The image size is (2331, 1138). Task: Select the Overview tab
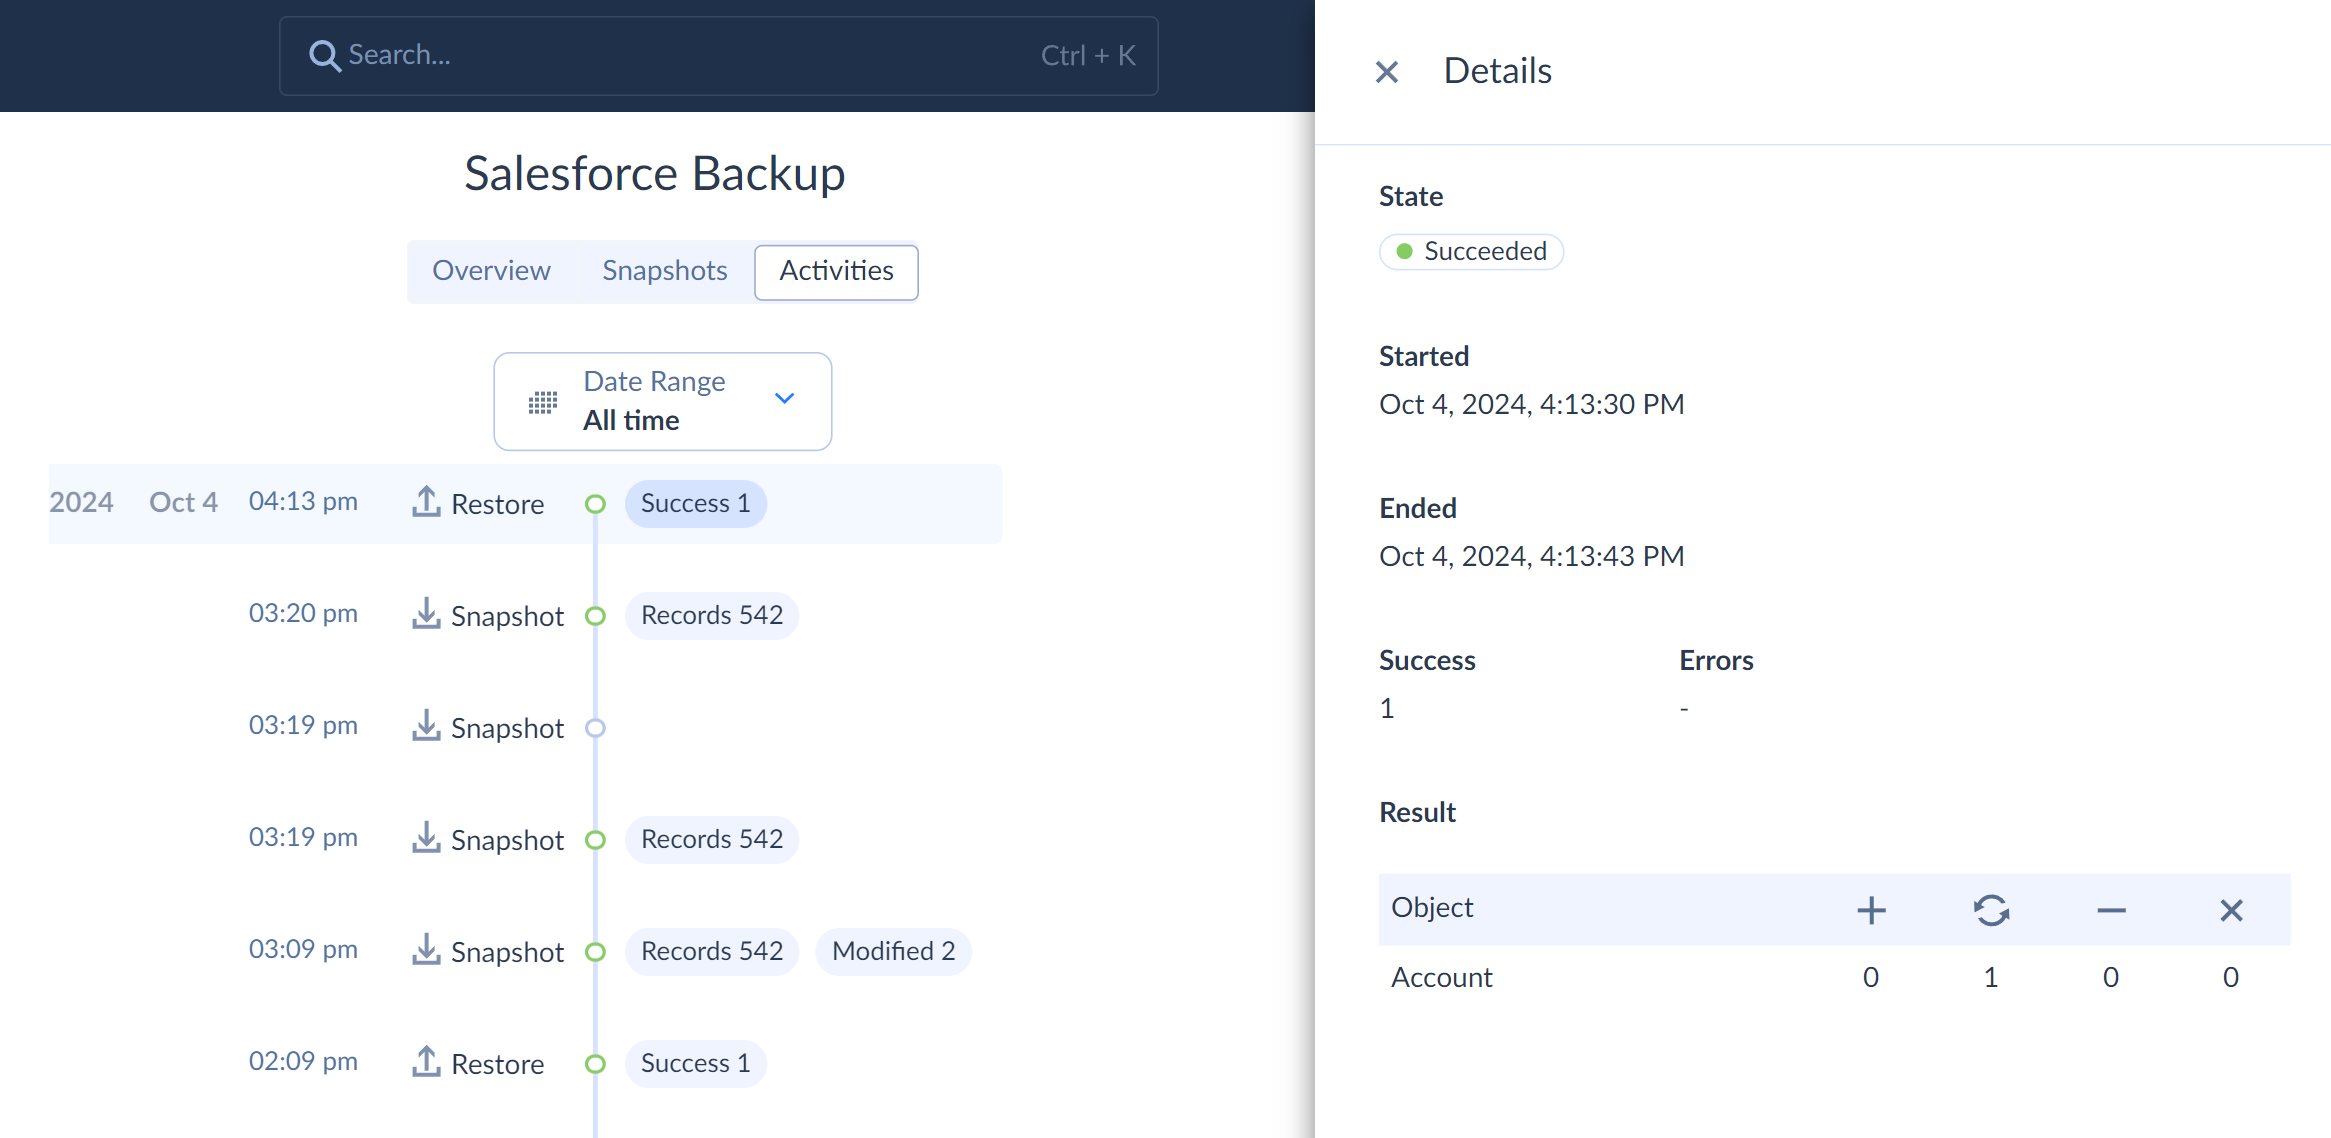click(492, 270)
